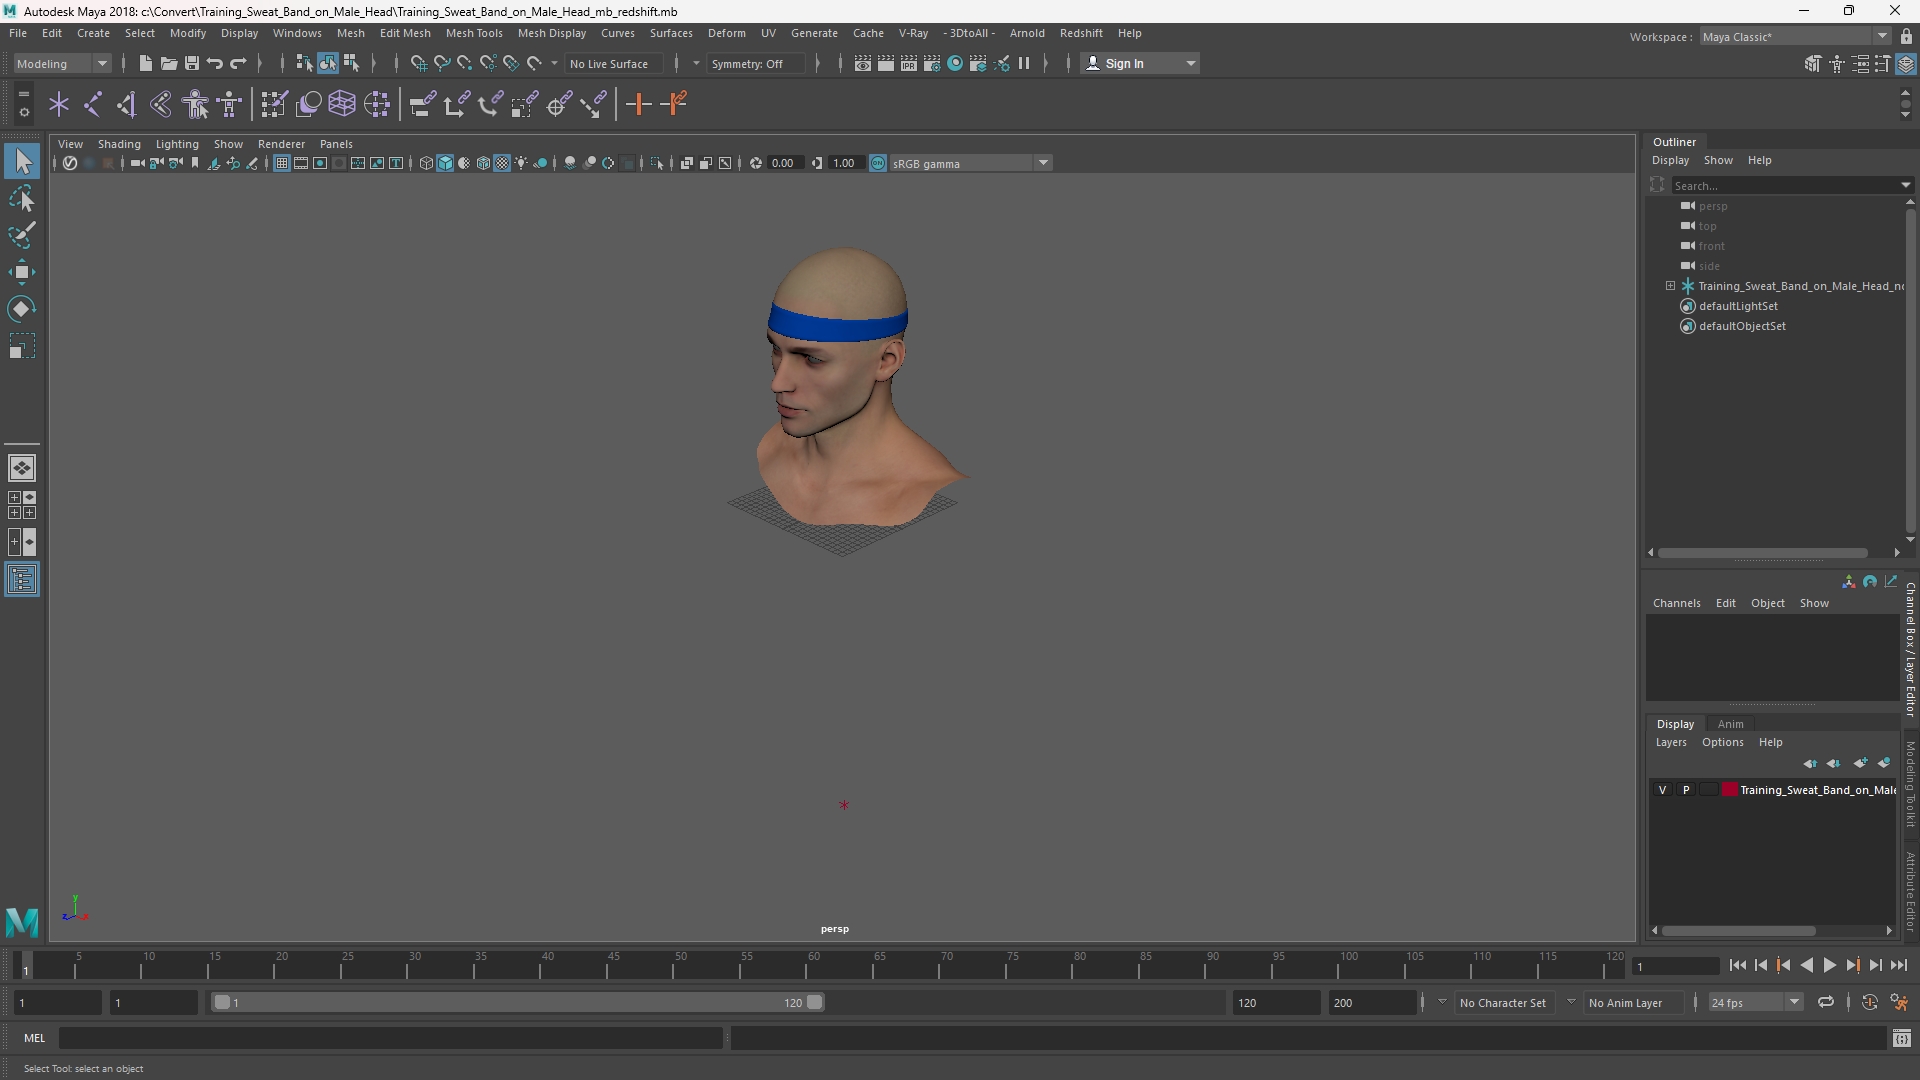Open Outliner search options arrow
The height and width of the screenshot is (1080, 1920).
(1905, 185)
